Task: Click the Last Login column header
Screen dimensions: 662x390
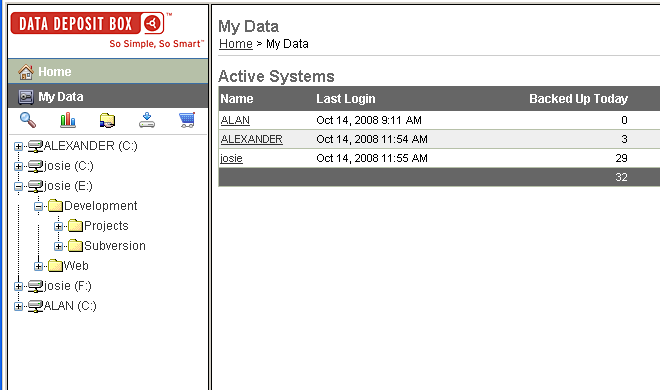Action: tap(346, 99)
